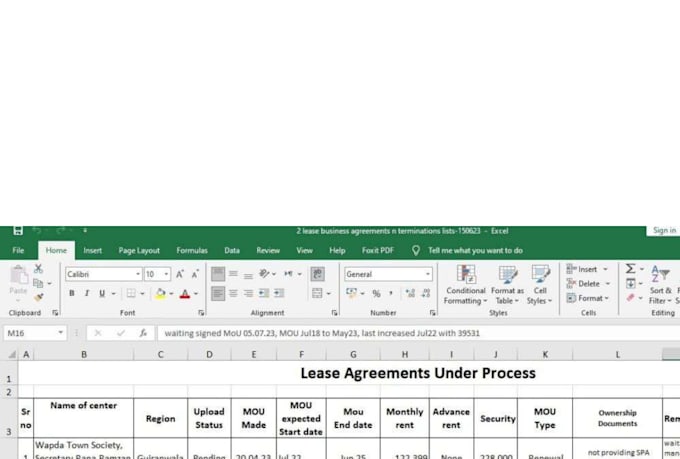Image resolution: width=680 pixels, height=459 pixels.
Task: Decrease font size with the smaller A
Action: pyautogui.click(x=195, y=274)
